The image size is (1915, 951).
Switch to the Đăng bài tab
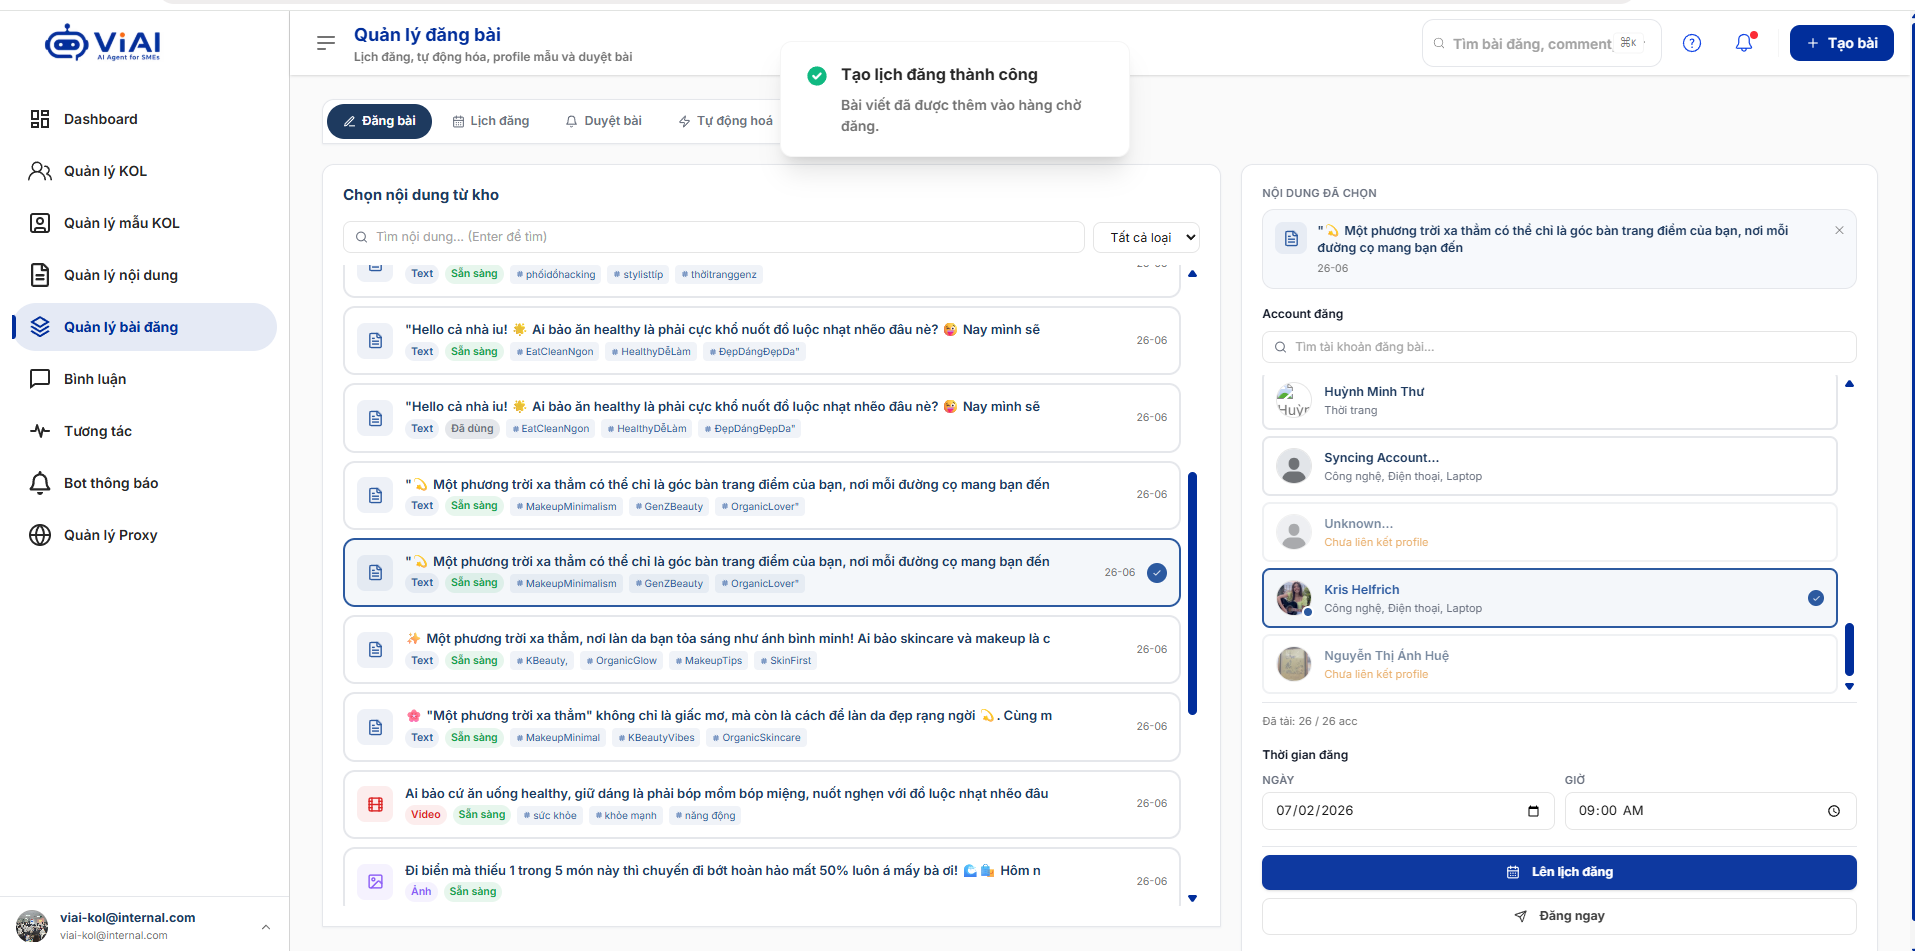point(379,121)
